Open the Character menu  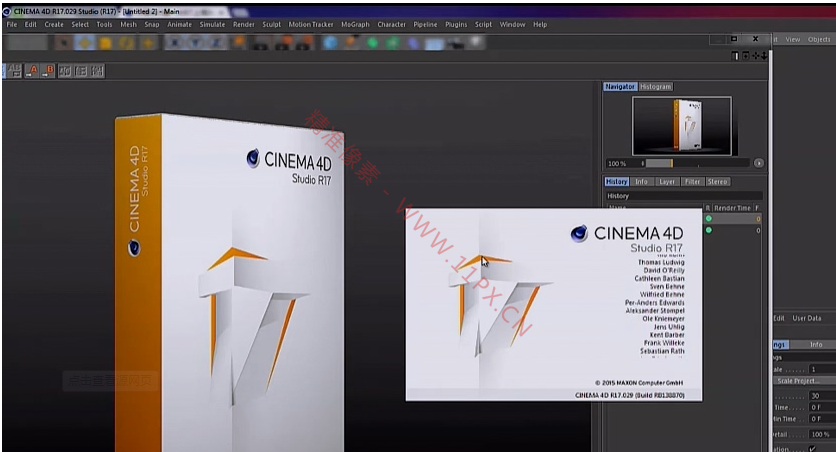pyautogui.click(x=391, y=25)
